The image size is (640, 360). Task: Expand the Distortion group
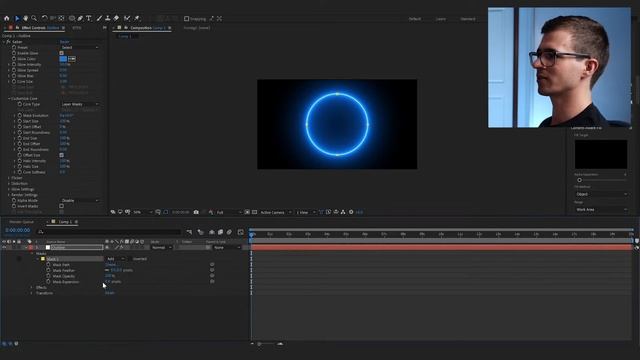coord(9,184)
